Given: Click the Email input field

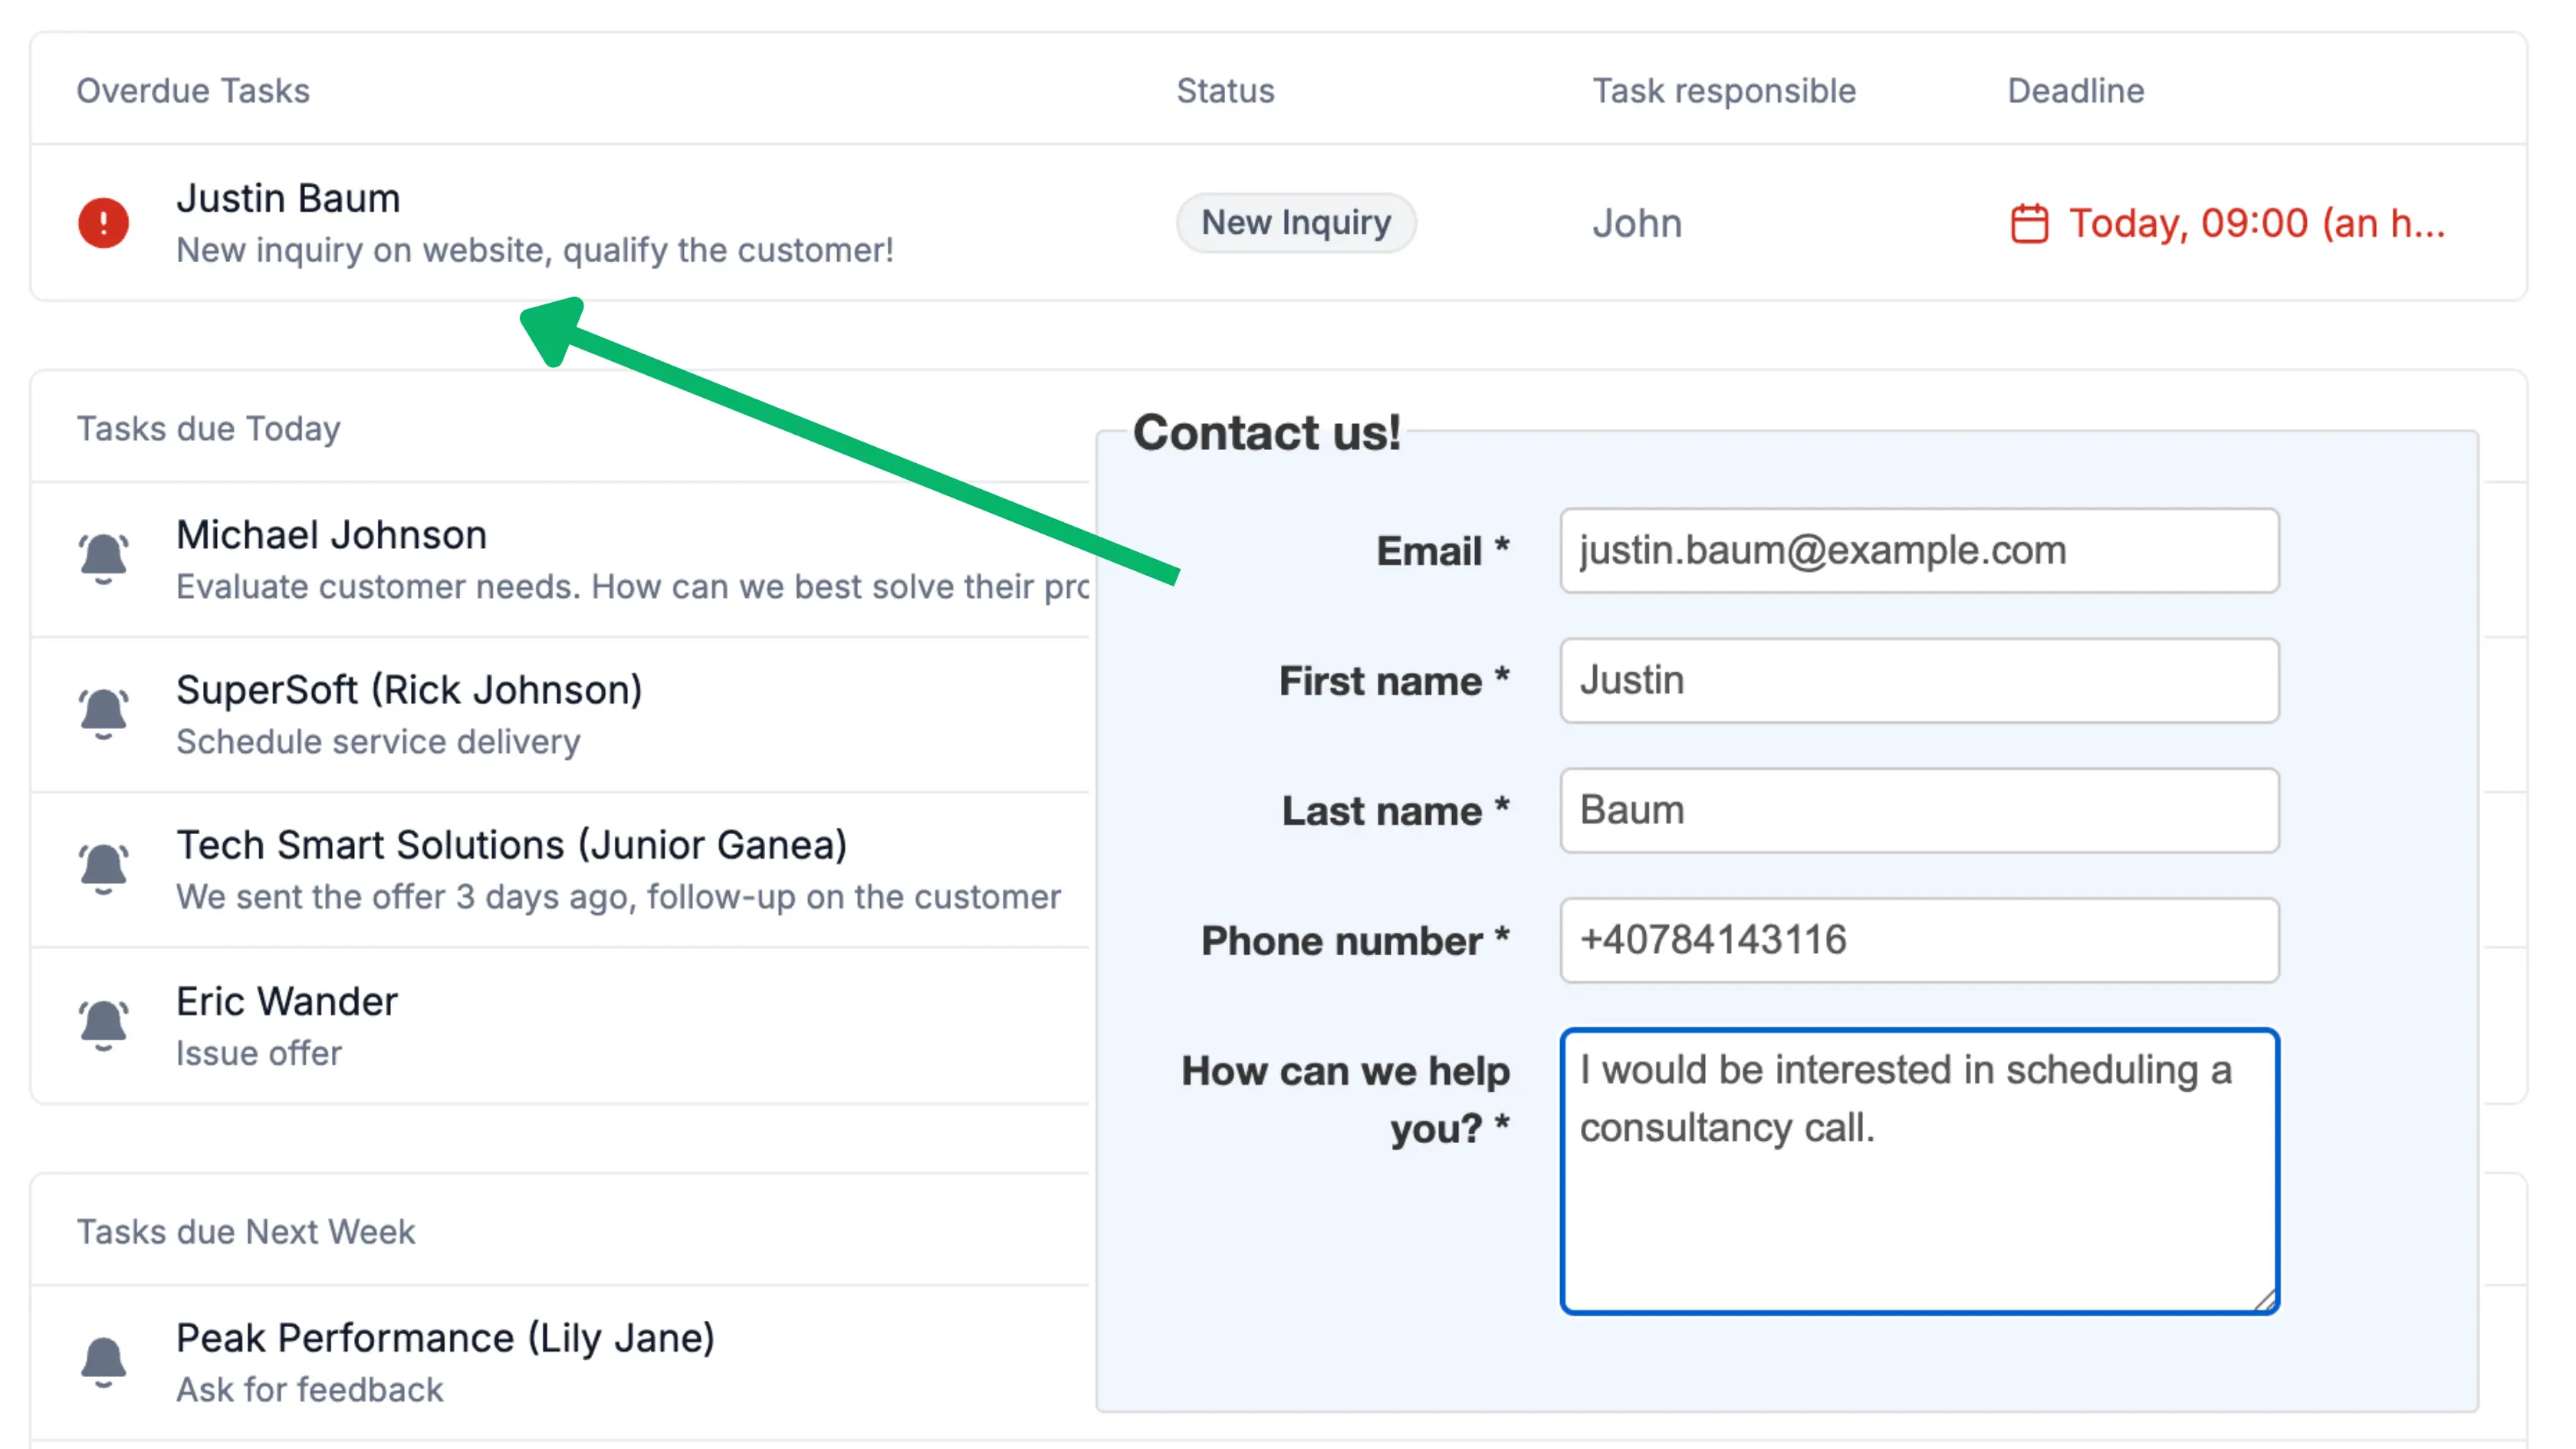Looking at the screenshot, I should click(x=1918, y=550).
